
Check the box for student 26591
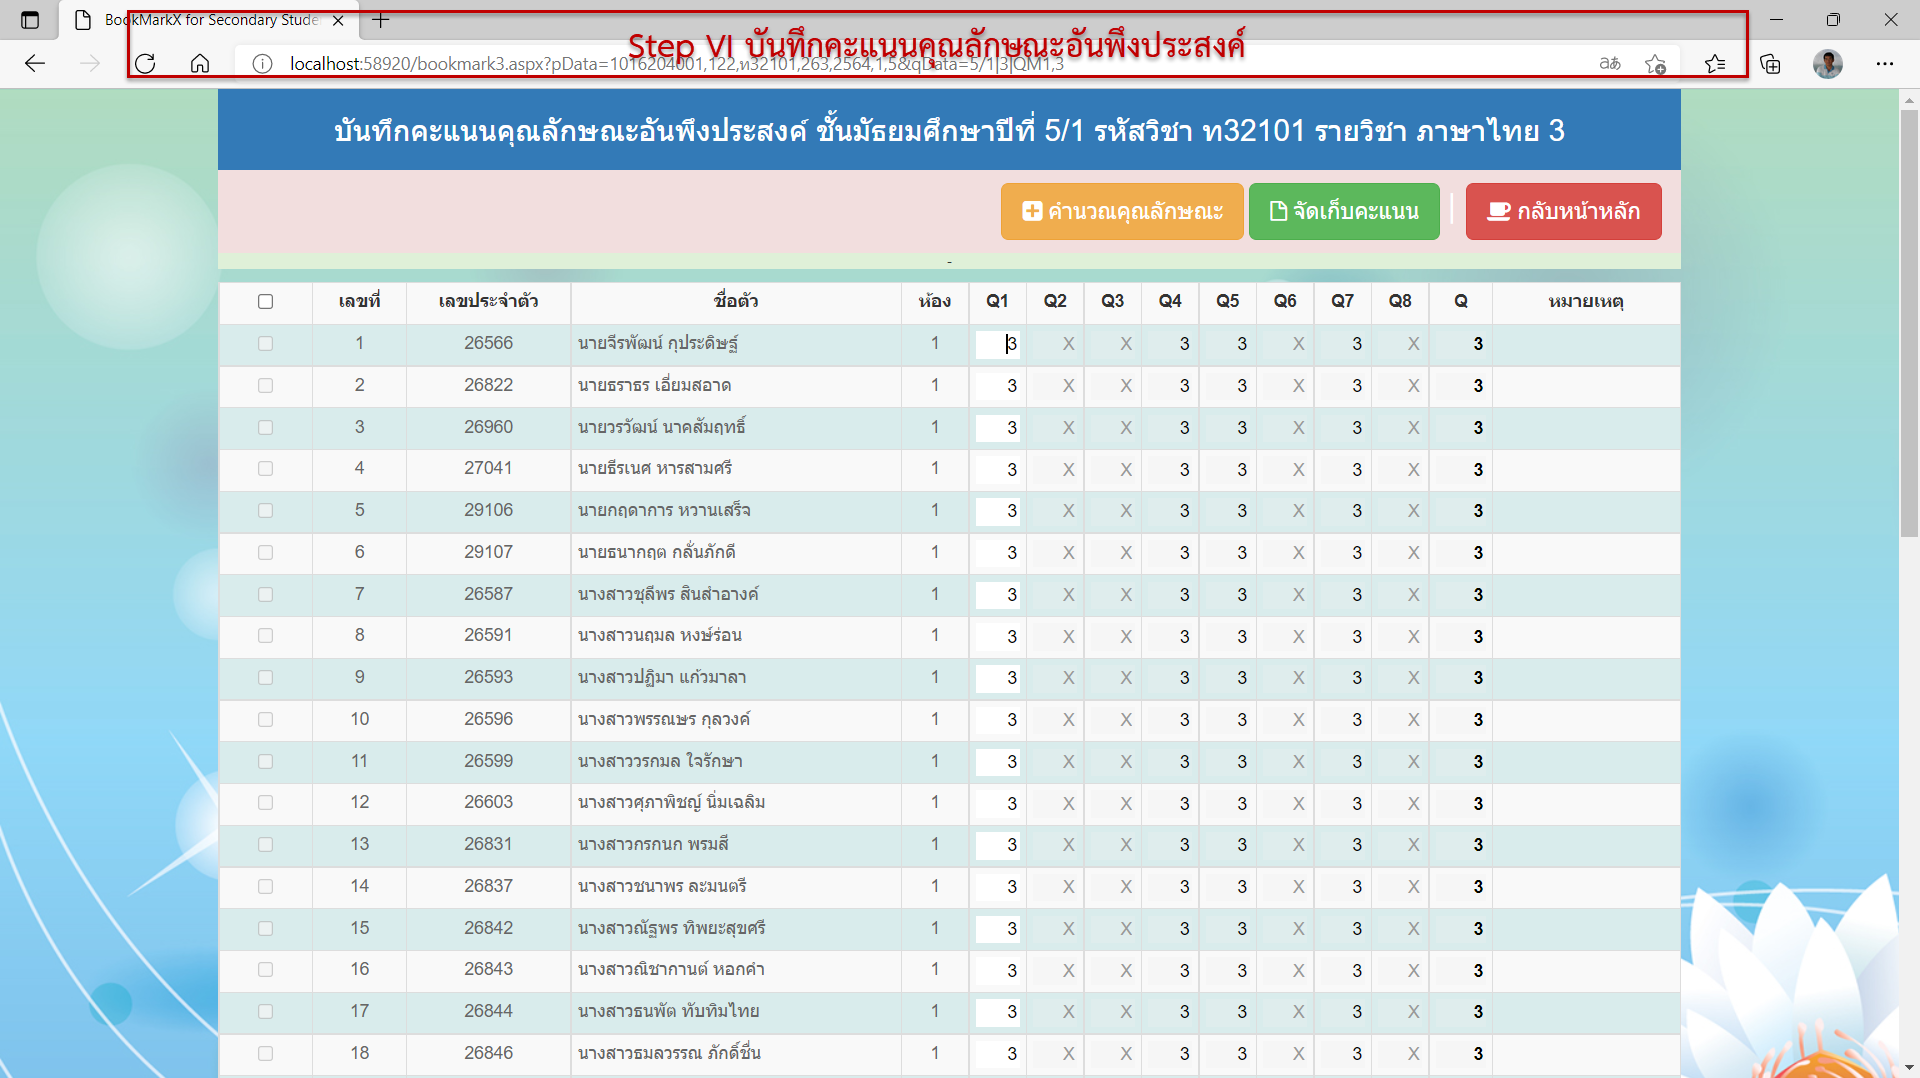coord(265,636)
